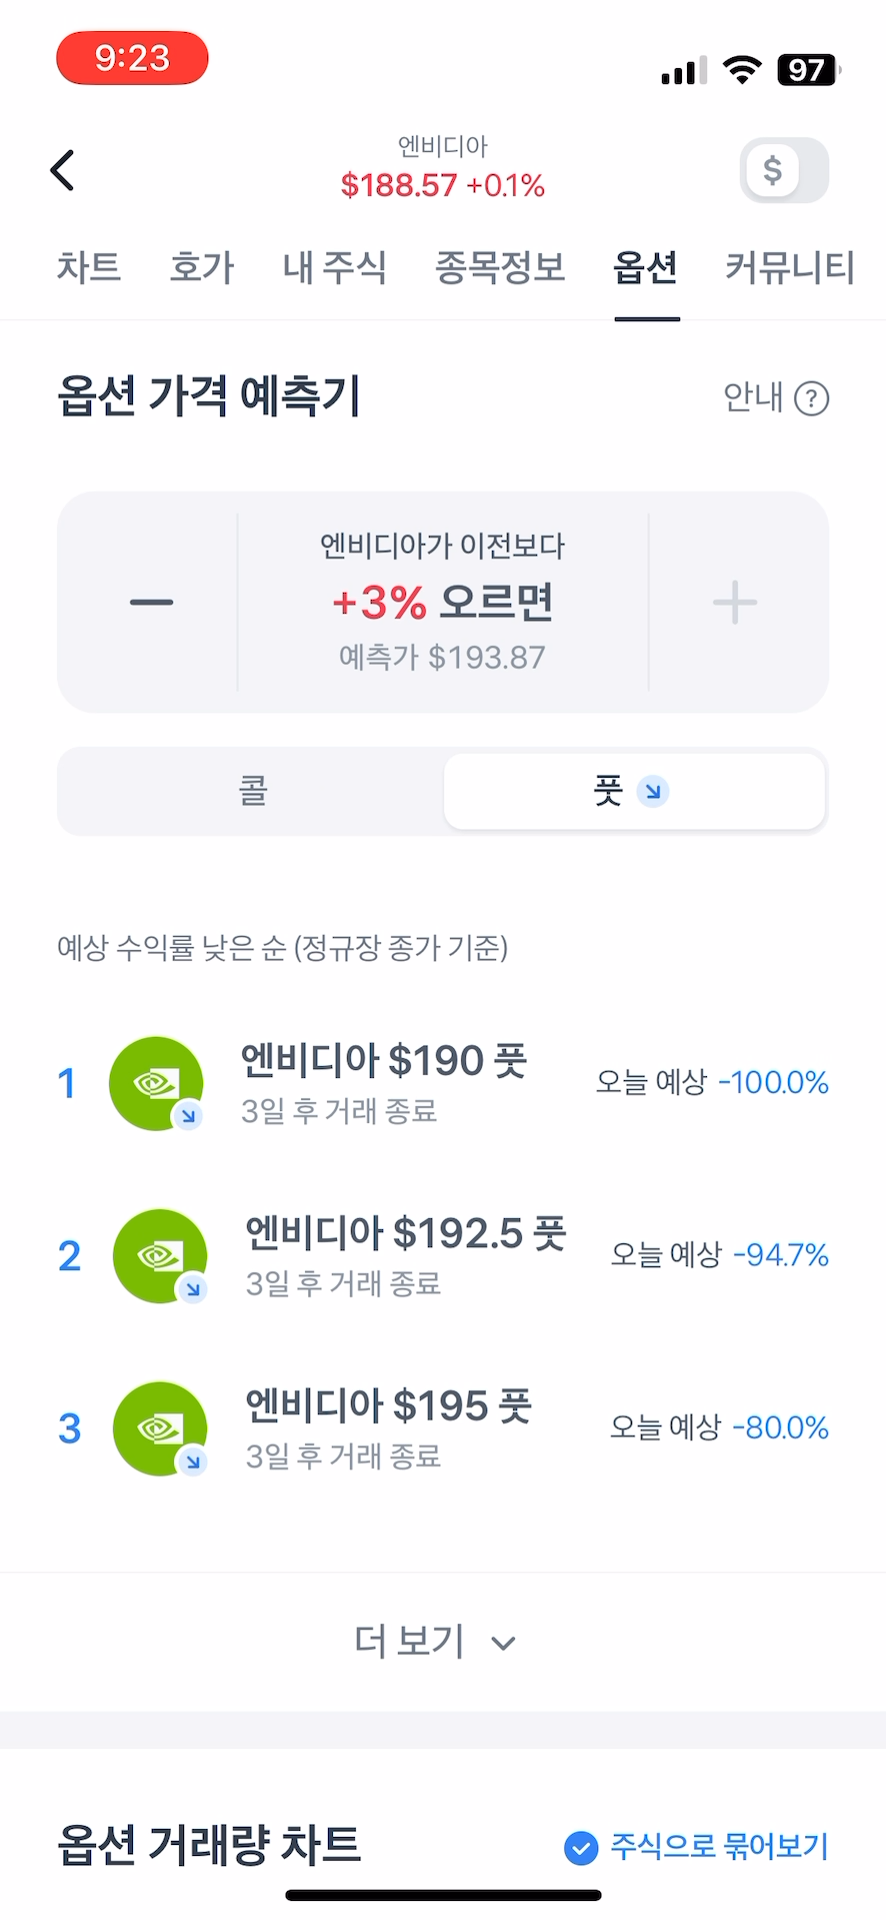
Task: Open the 종목정보 tab
Action: [500, 267]
